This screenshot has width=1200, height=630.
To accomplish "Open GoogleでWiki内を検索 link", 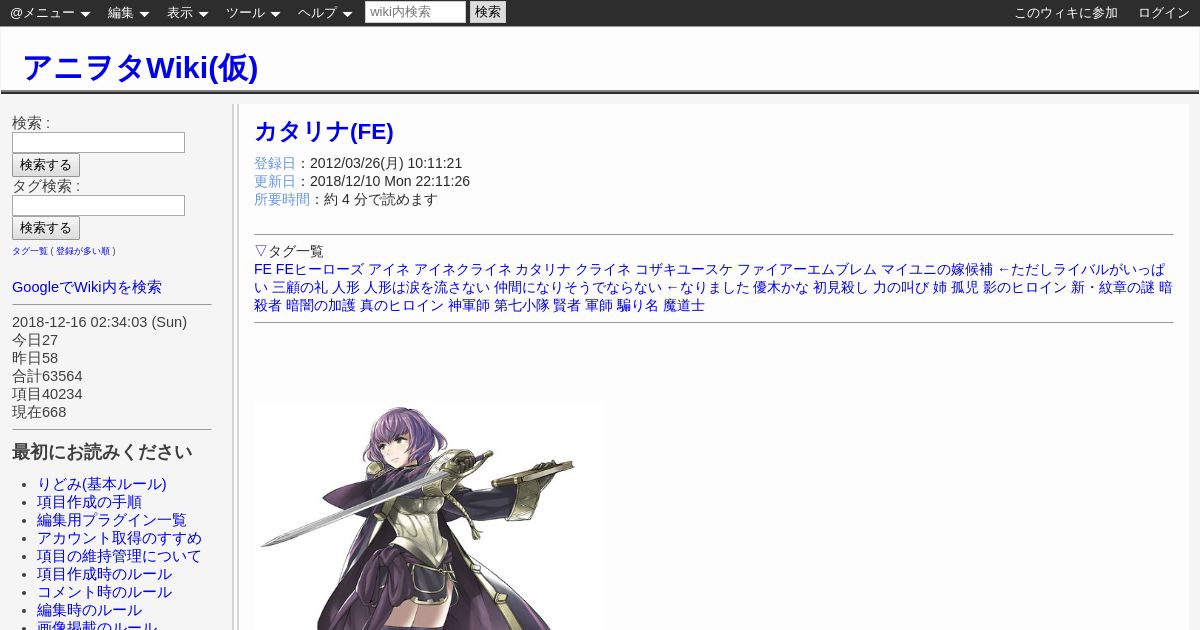I will (x=87, y=287).
